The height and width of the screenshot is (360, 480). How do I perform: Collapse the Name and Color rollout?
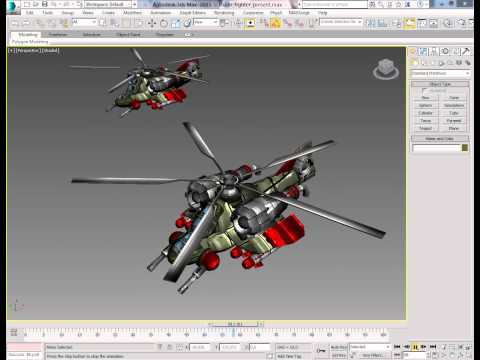[x=440, y=139]
